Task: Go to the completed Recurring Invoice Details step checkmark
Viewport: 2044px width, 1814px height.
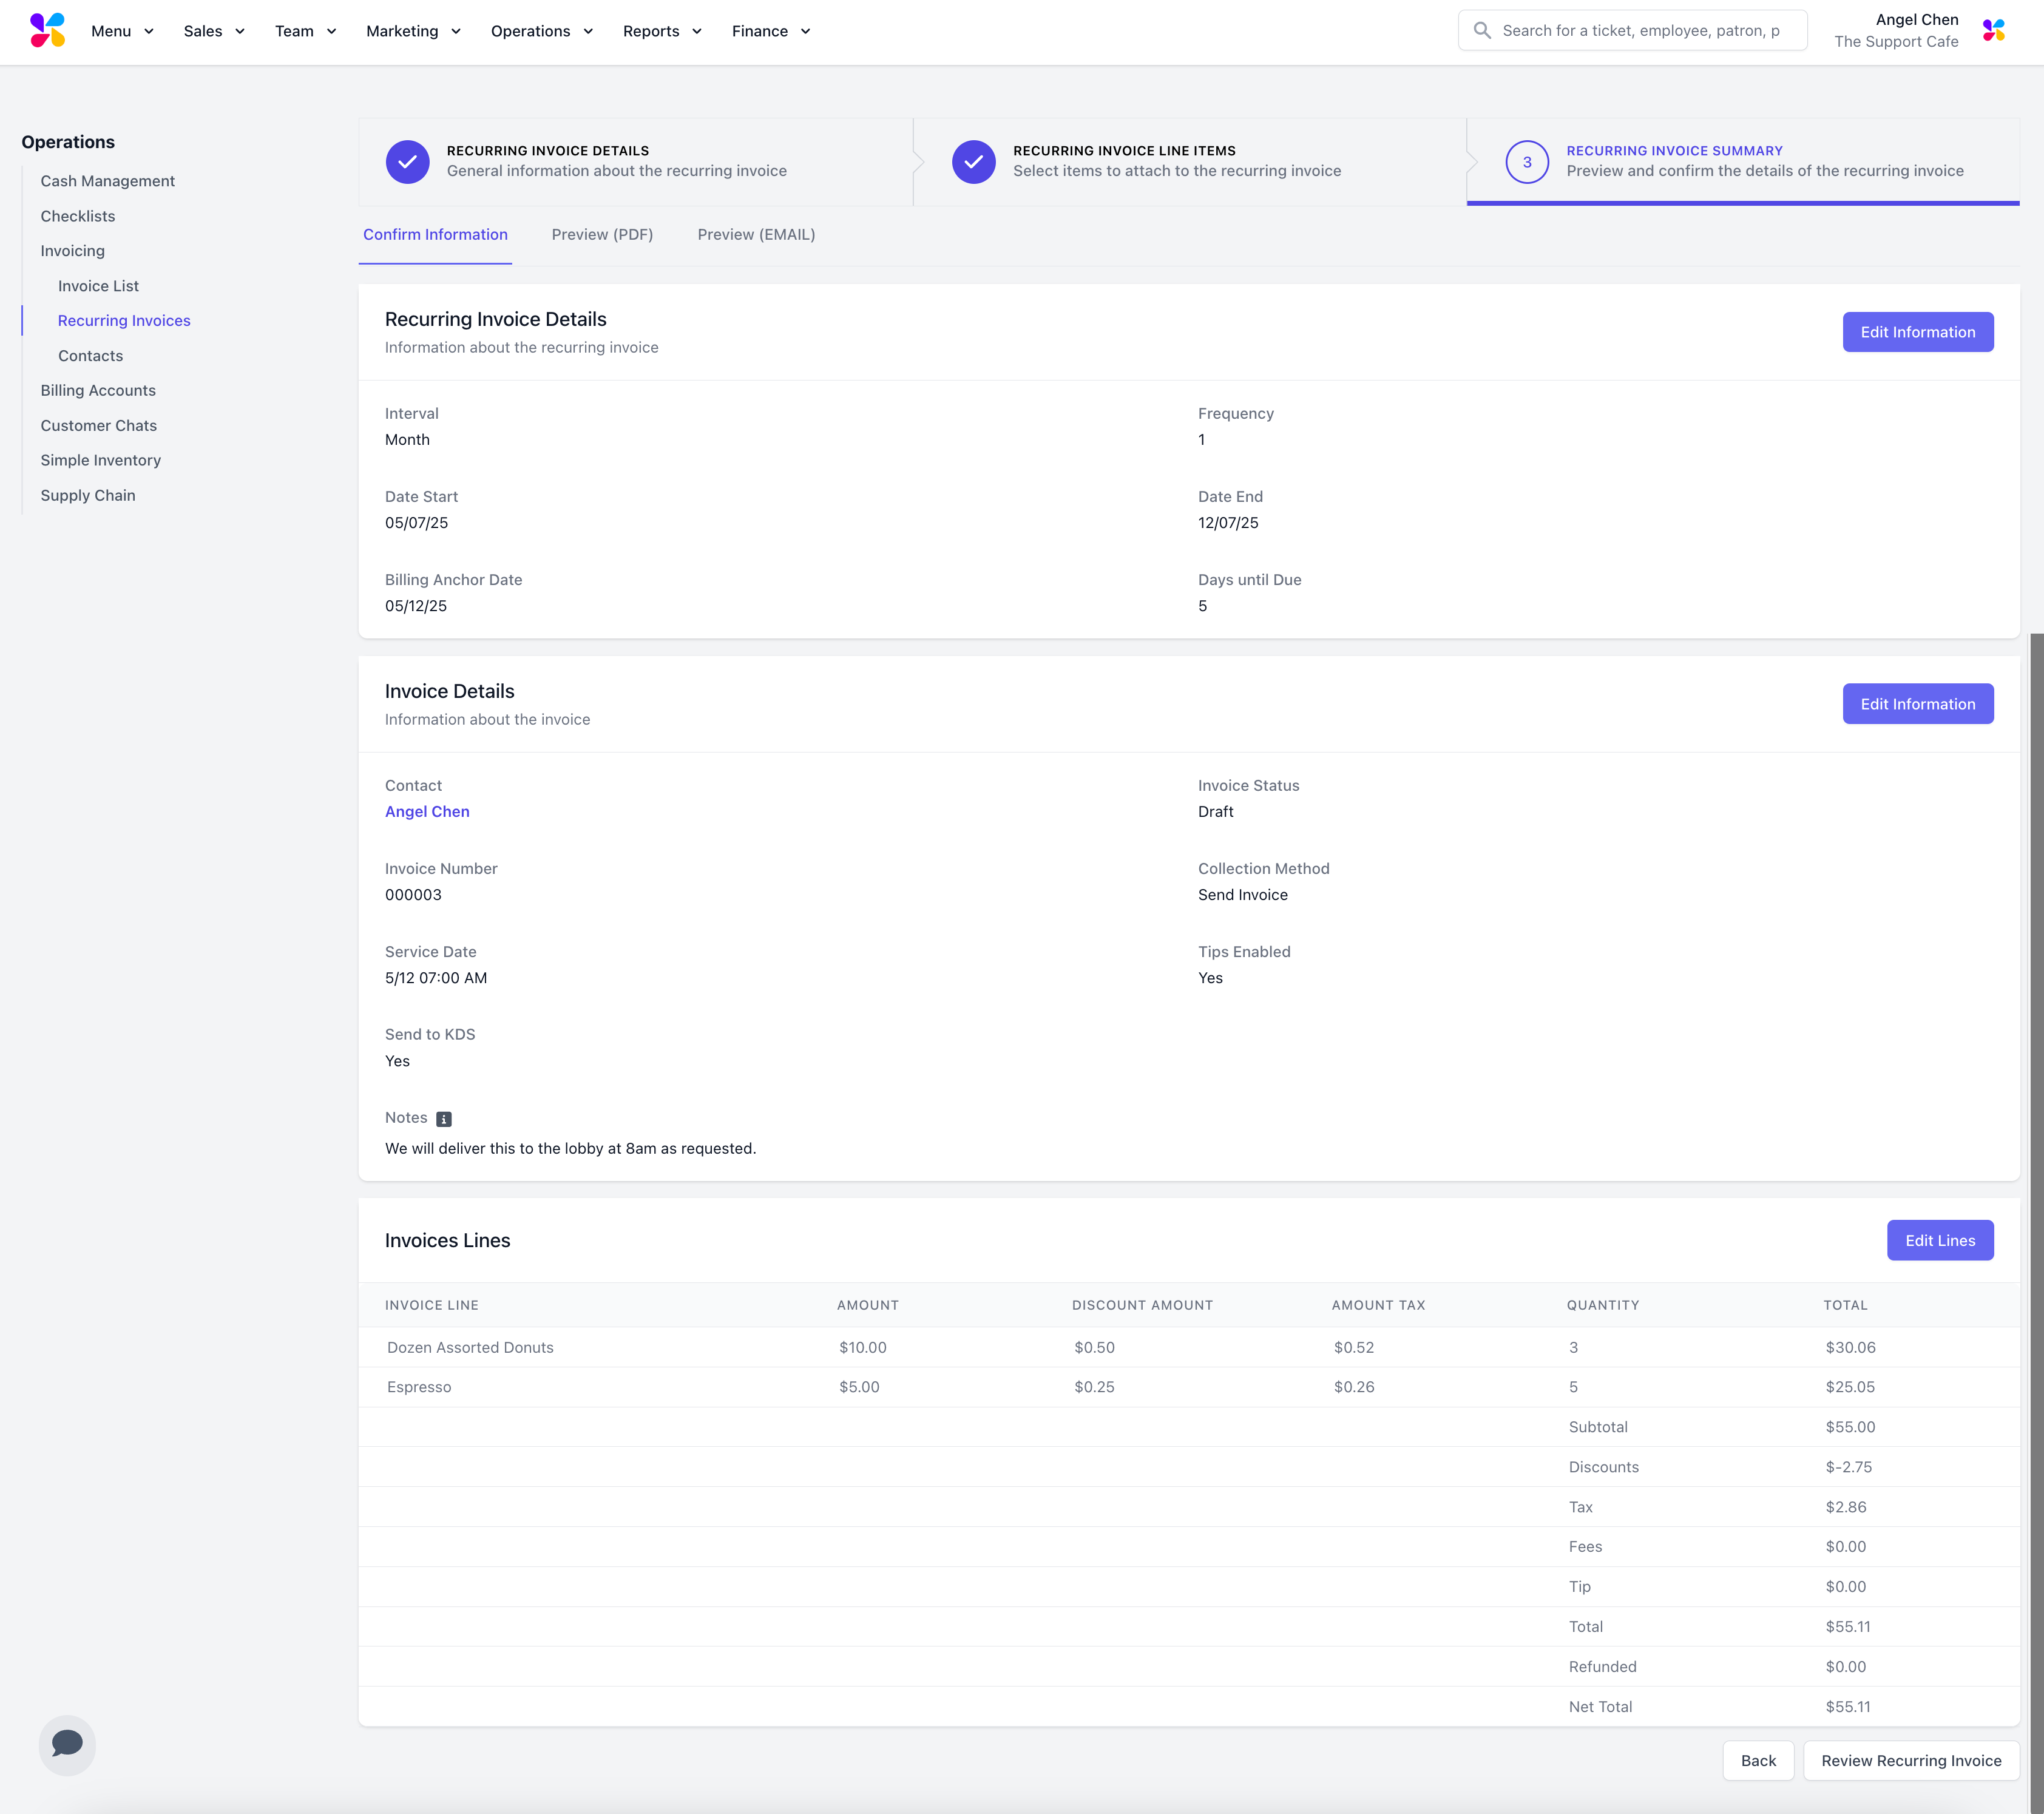Action: [x=407, y=162]
